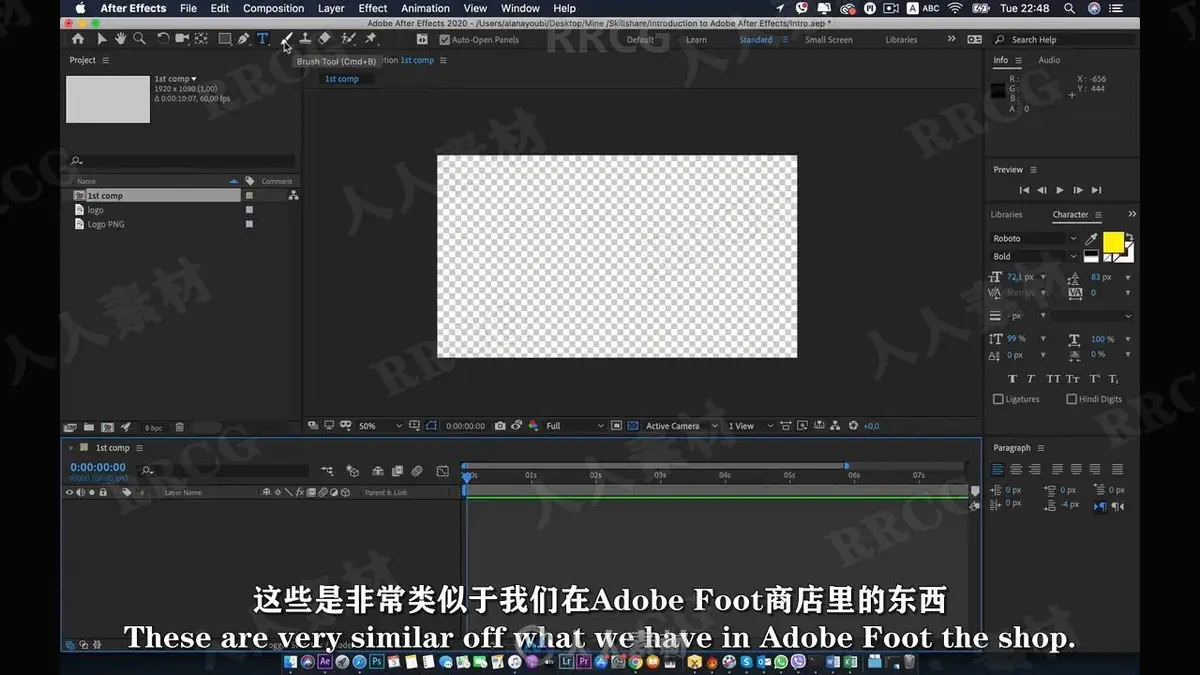Switch to the Small Screen workspace

click(829, 40)
